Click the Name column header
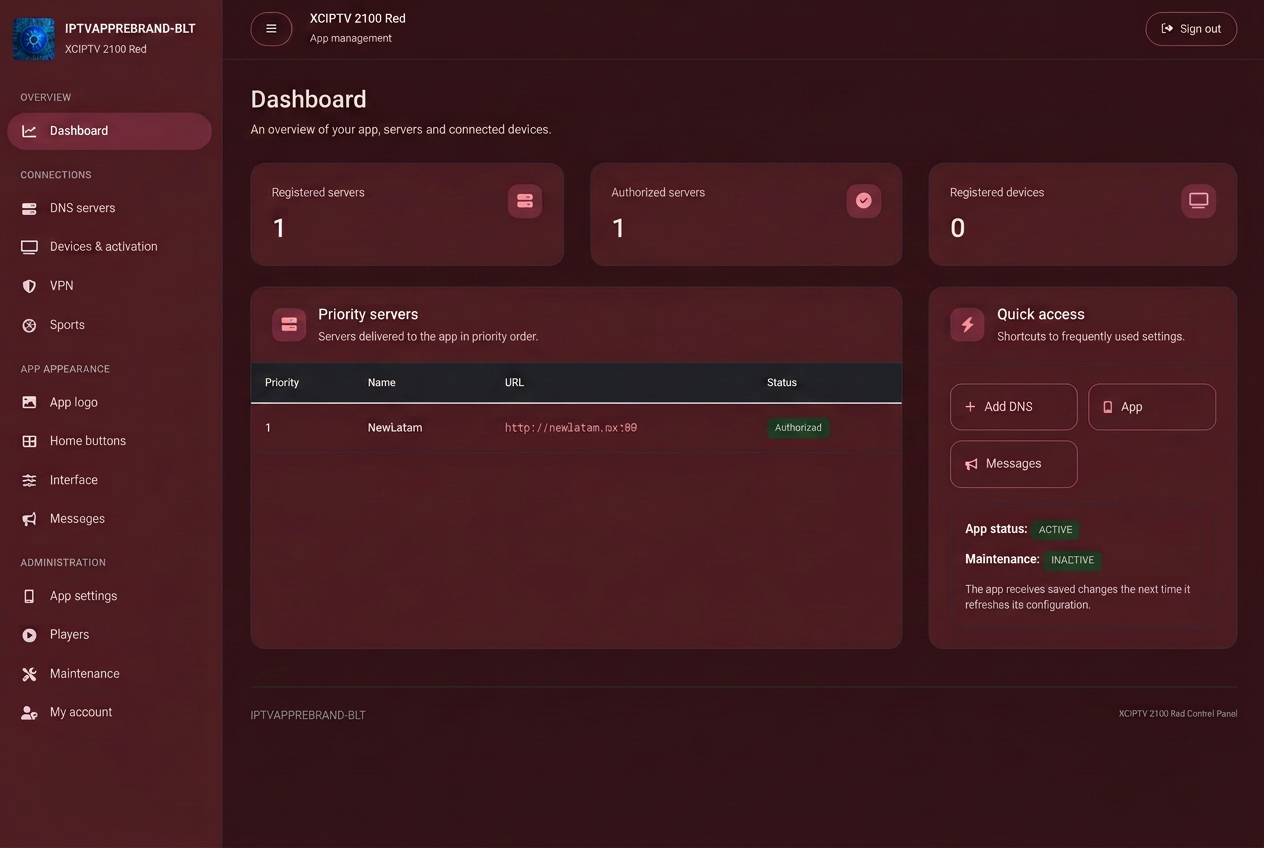1264x848 pixels. point(382,383)
